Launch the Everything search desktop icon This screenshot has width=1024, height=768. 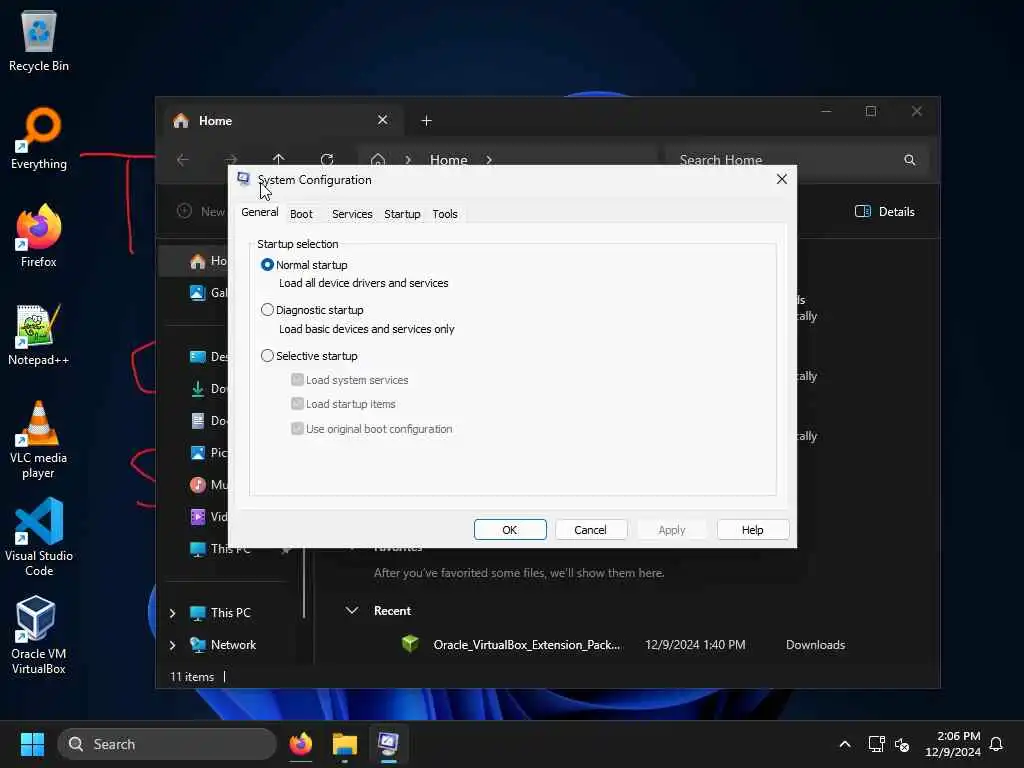point(39,138)
